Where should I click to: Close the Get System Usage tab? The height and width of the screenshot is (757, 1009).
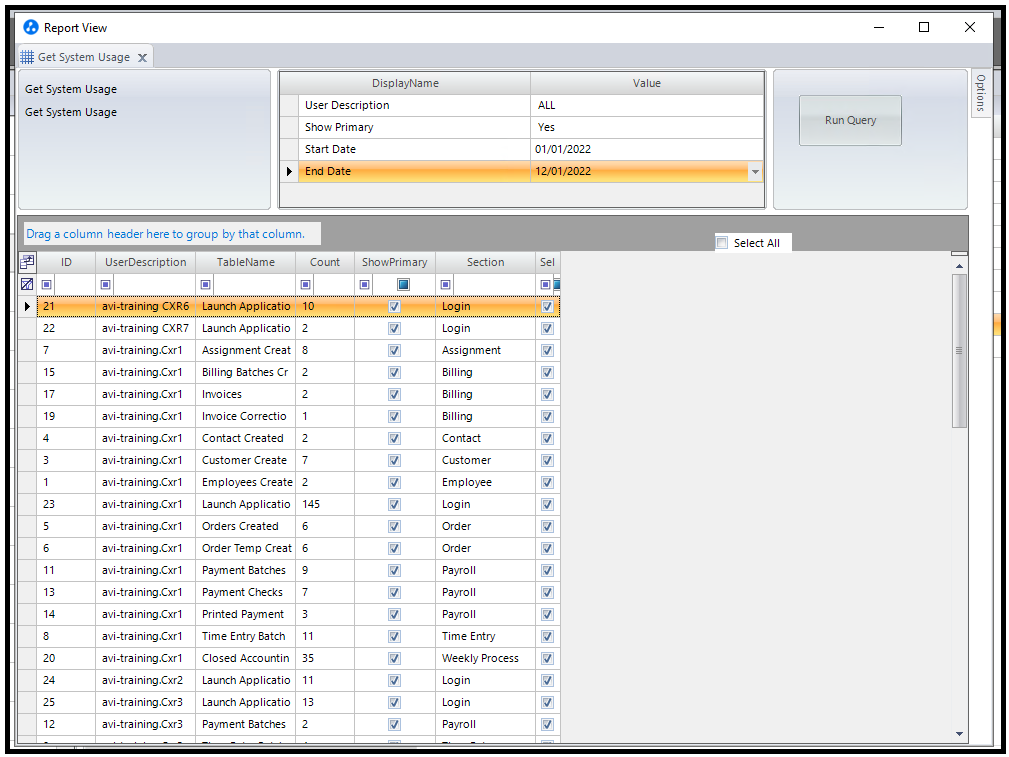point(142,57)
